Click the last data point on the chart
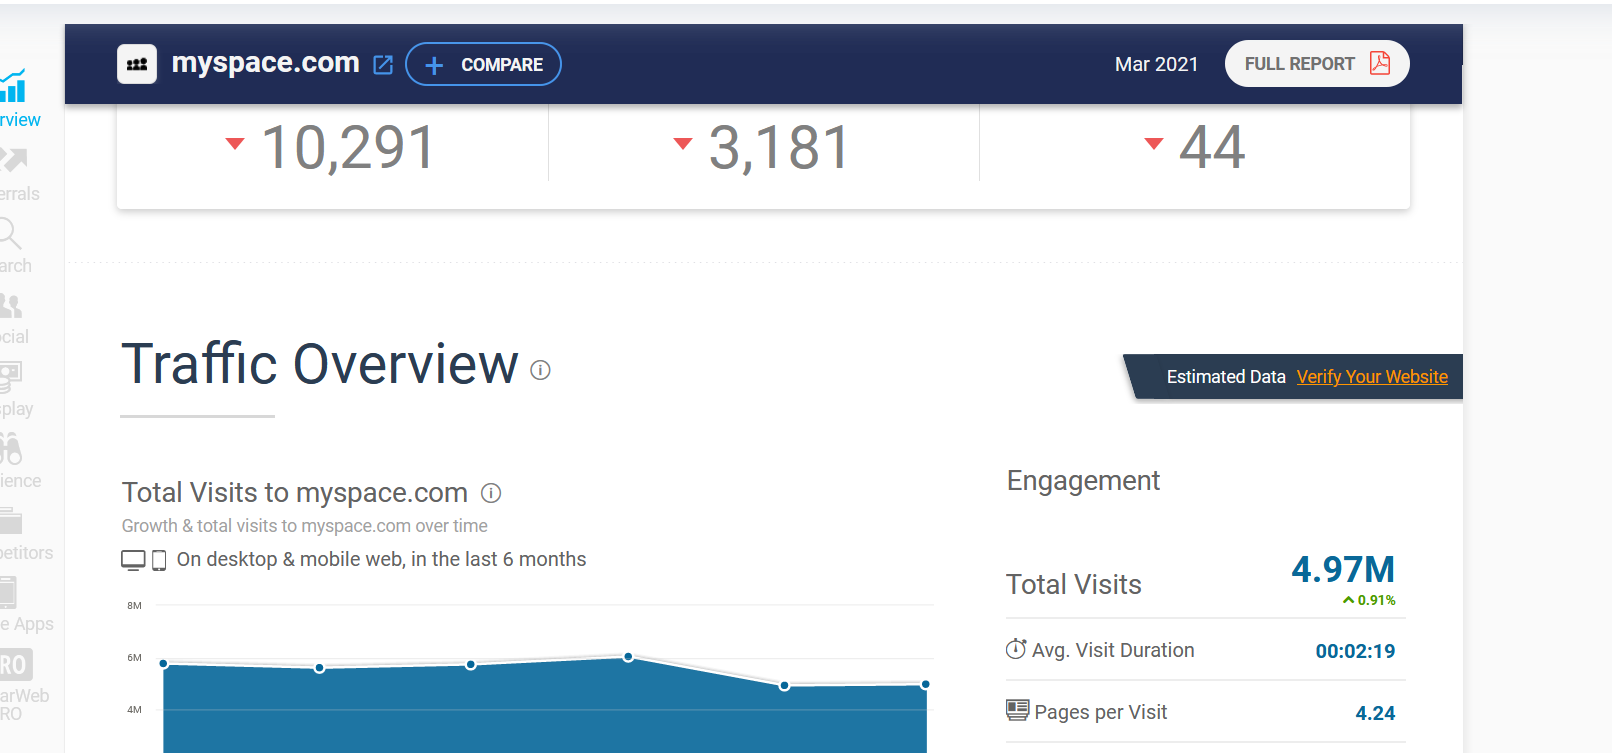Screen dimensions: 1612x753 pyautogui.click(x=926, y=685)
